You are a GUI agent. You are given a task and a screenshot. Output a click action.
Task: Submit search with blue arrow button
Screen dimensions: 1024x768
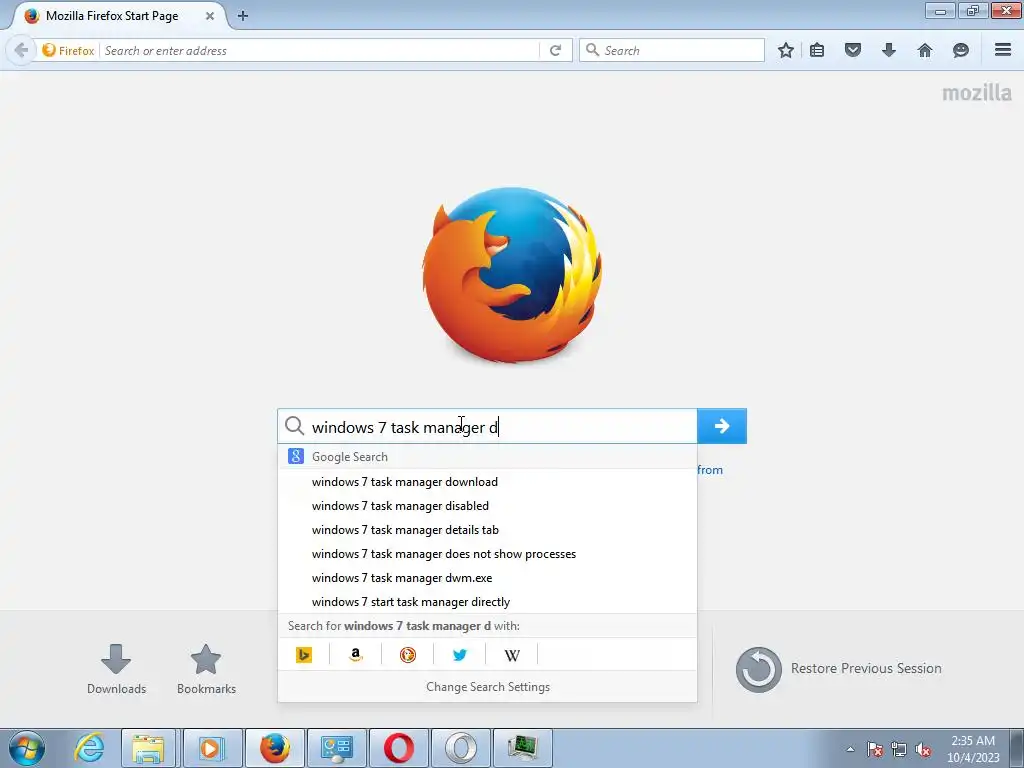[722, 426]
